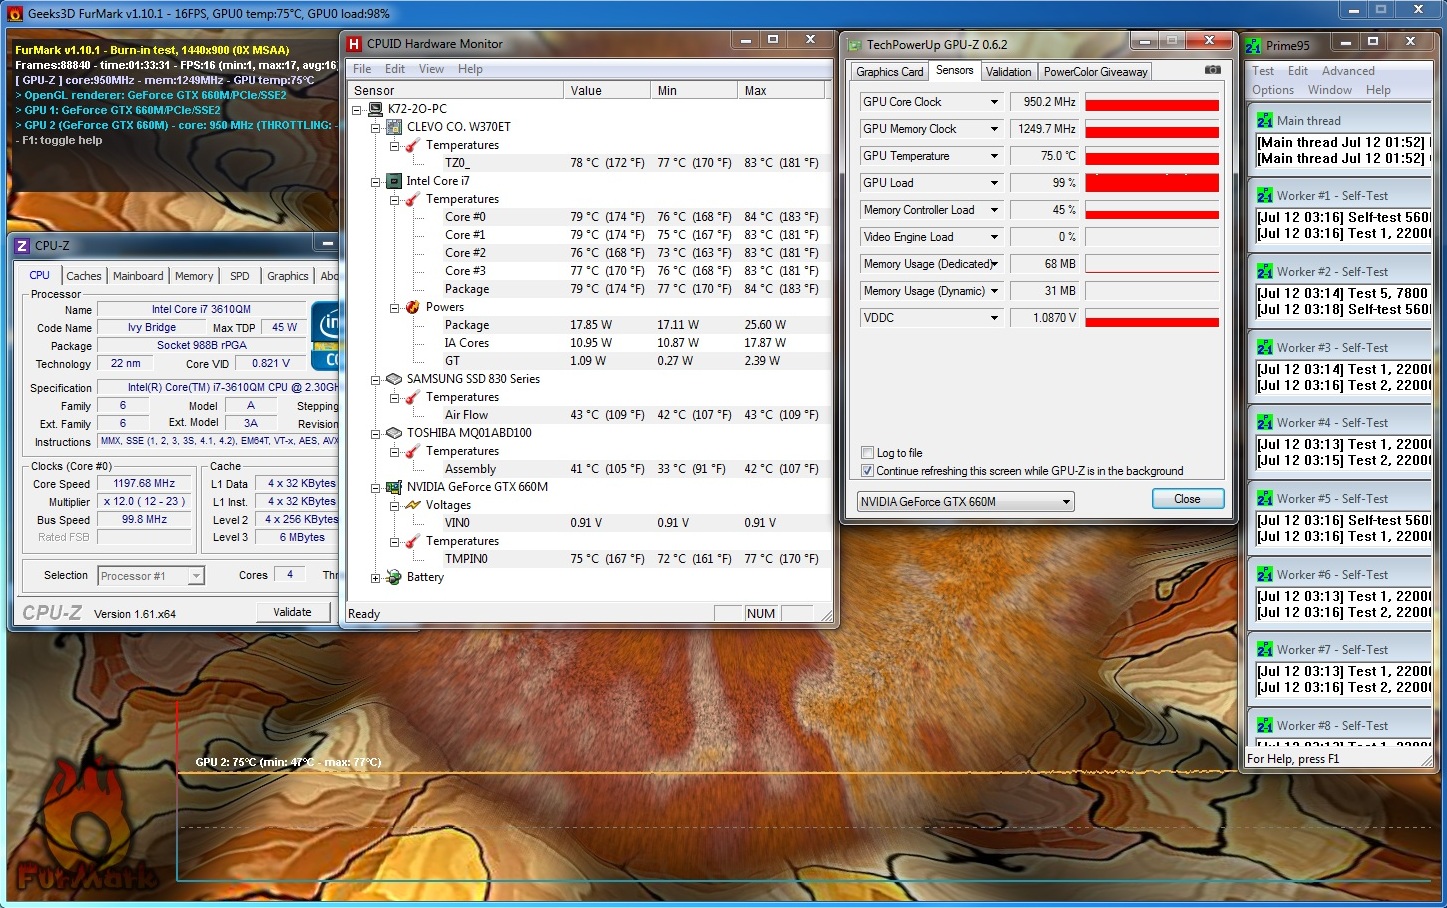The width and height of the screenshot is (1447, 908).
Task: Click the Memory Controller Load history graph
Action: point(1152,210)
